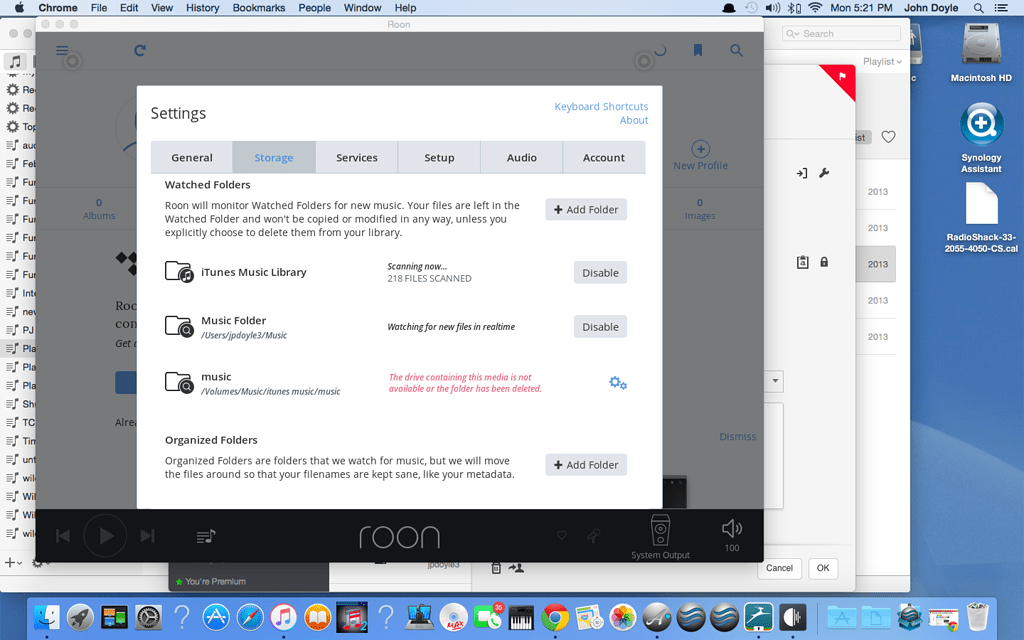Switch to the Services settings tab
1024x640 pixels.
click(x=356, y=157)
